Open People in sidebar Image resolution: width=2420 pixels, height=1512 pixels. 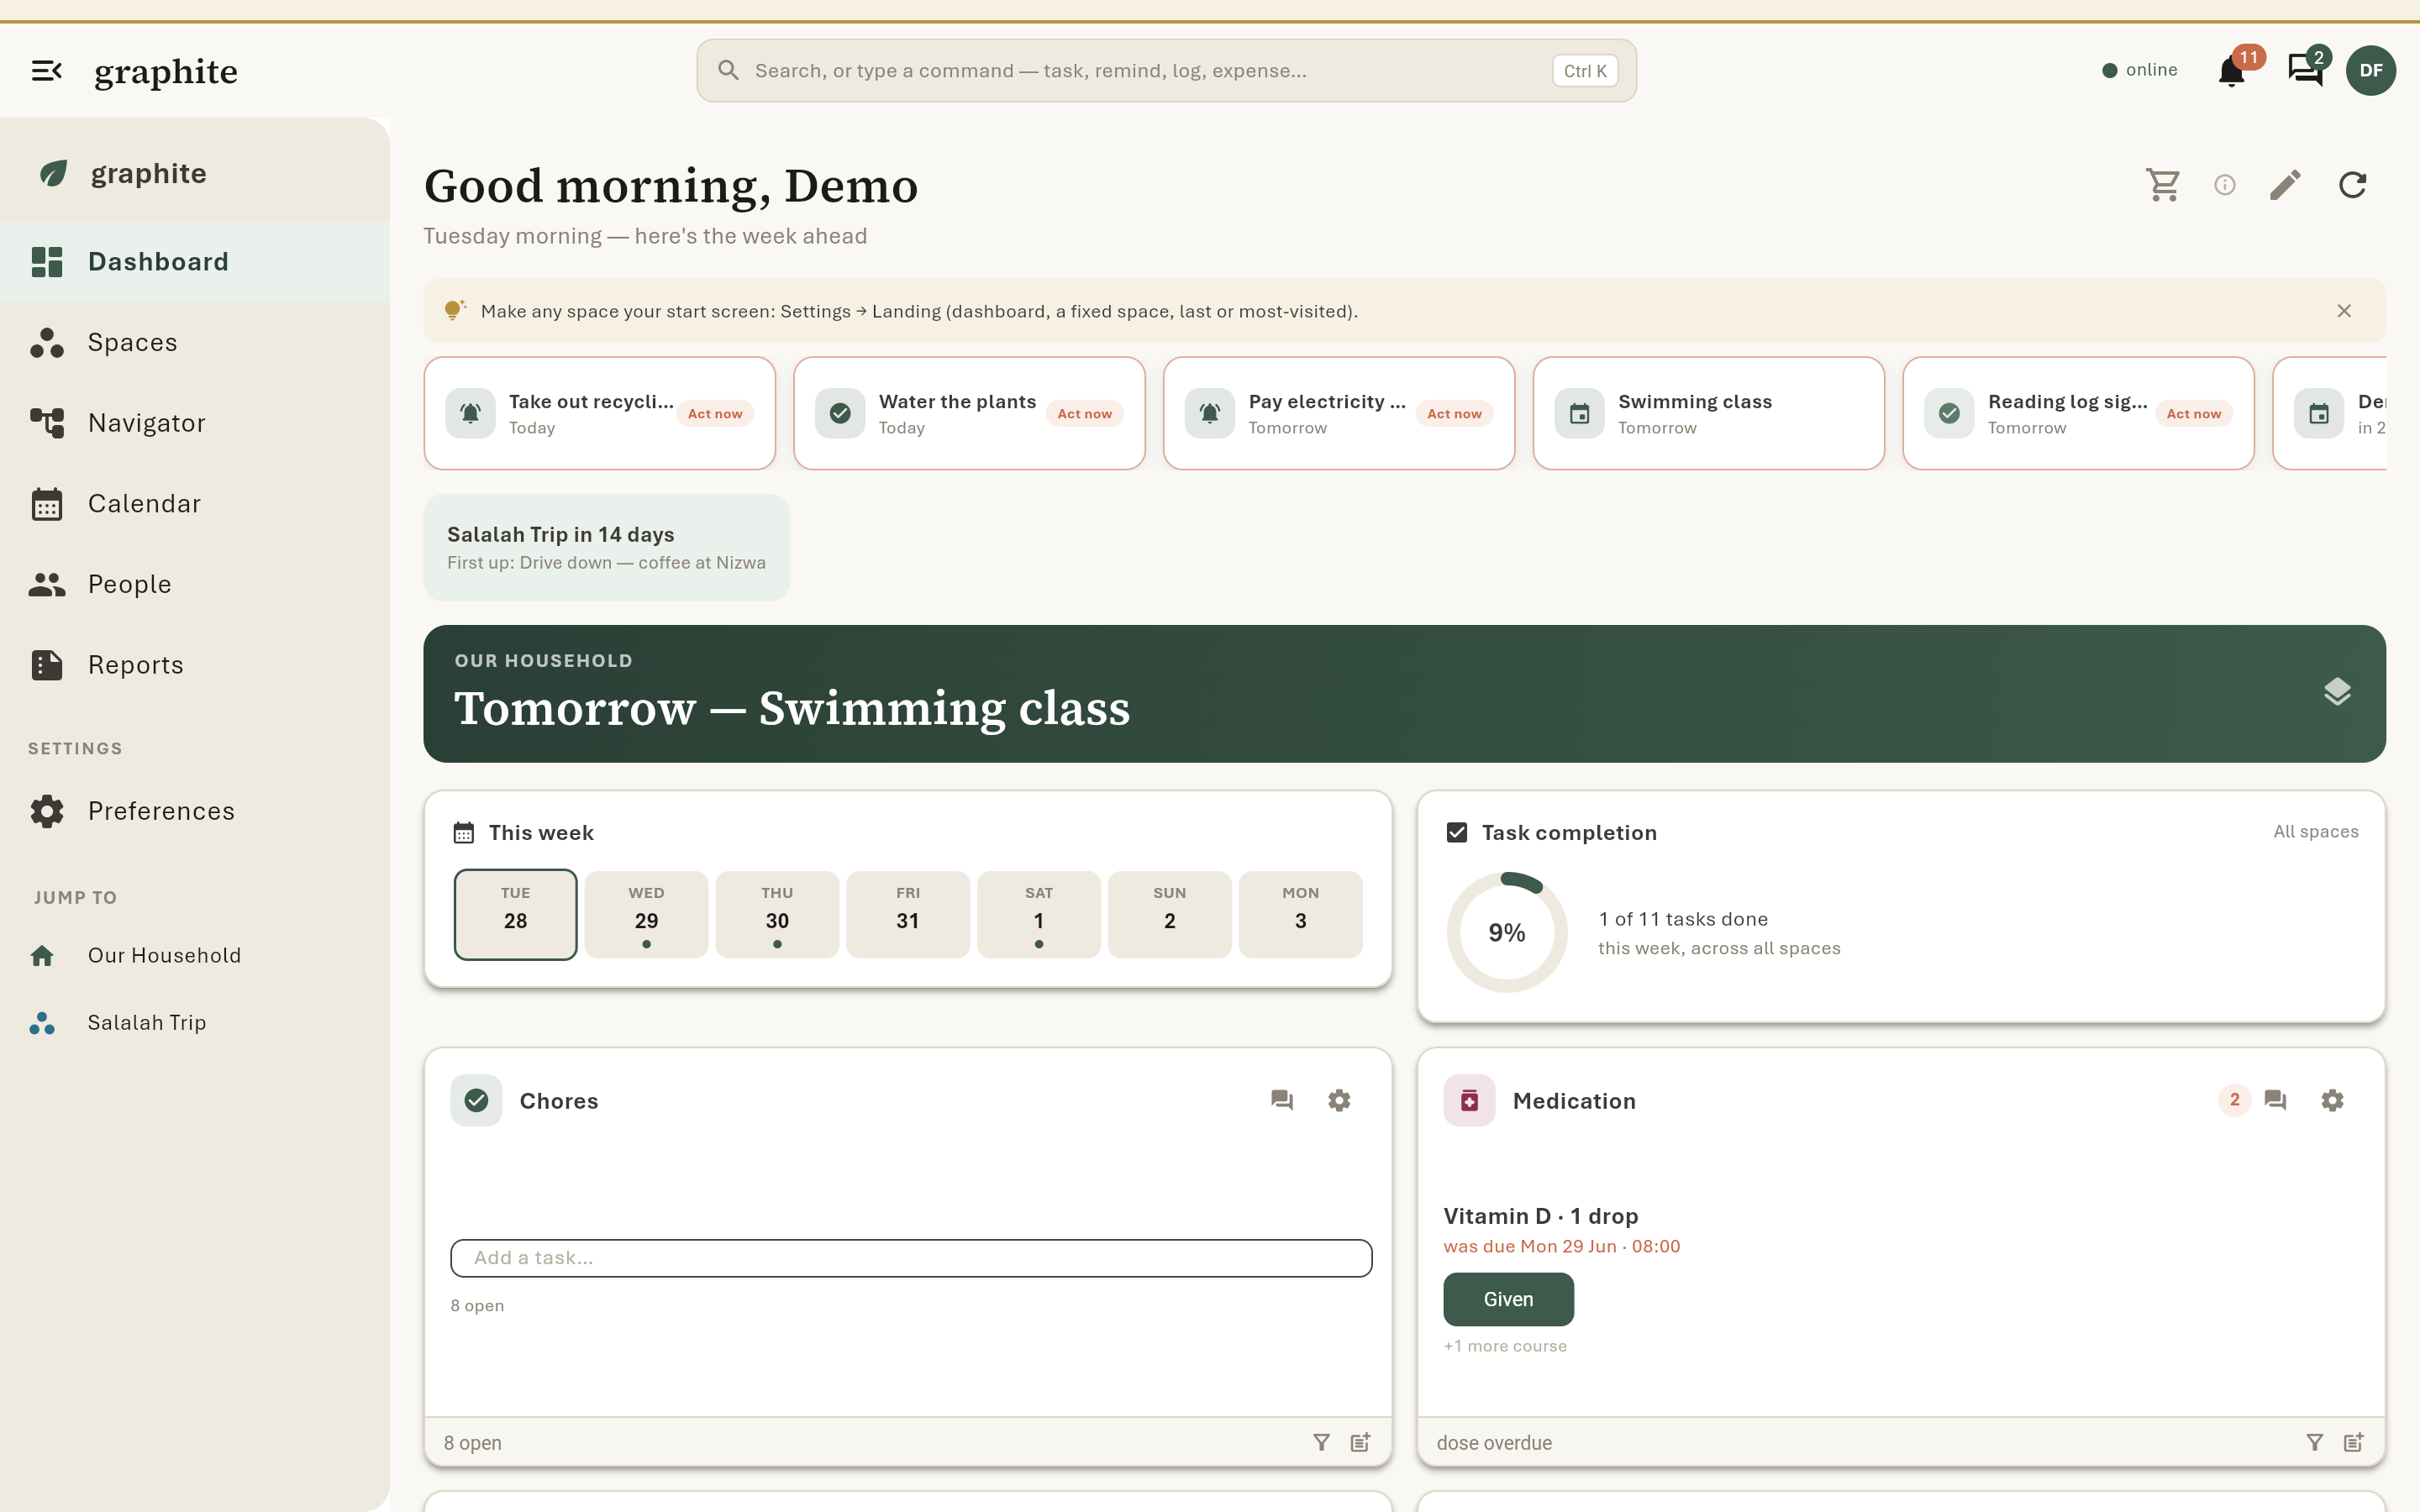tap(195, 584)
